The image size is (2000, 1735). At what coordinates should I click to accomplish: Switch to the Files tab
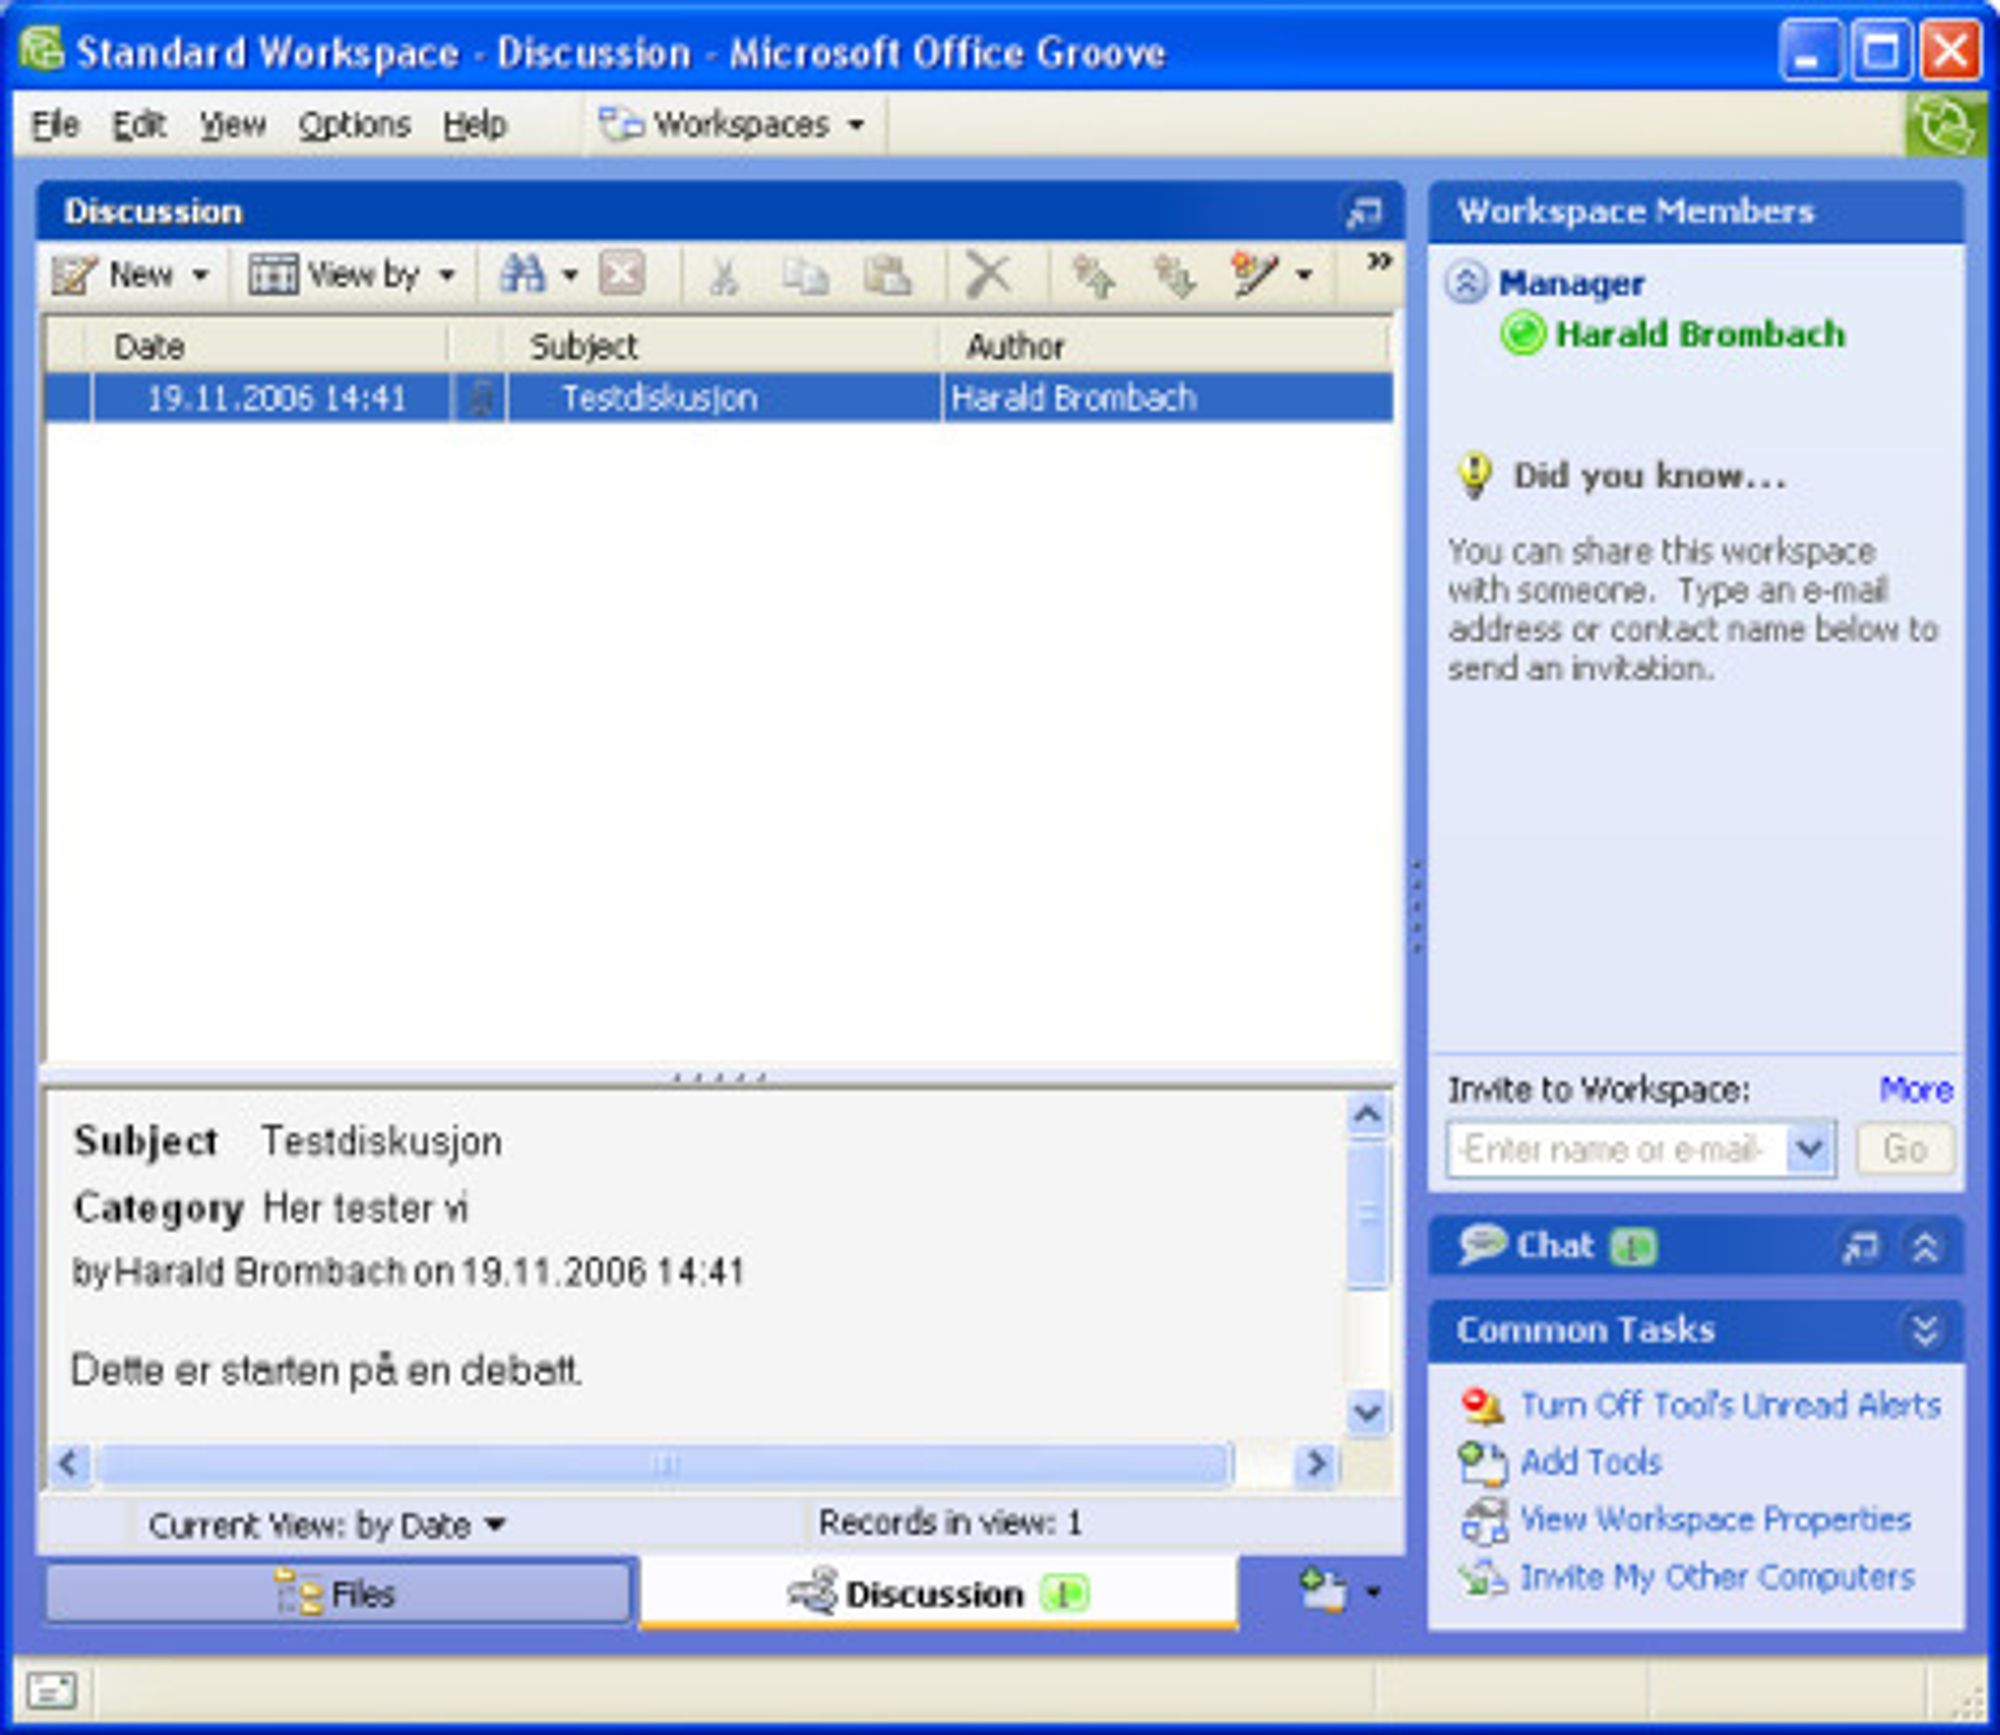coord(338,1593)
